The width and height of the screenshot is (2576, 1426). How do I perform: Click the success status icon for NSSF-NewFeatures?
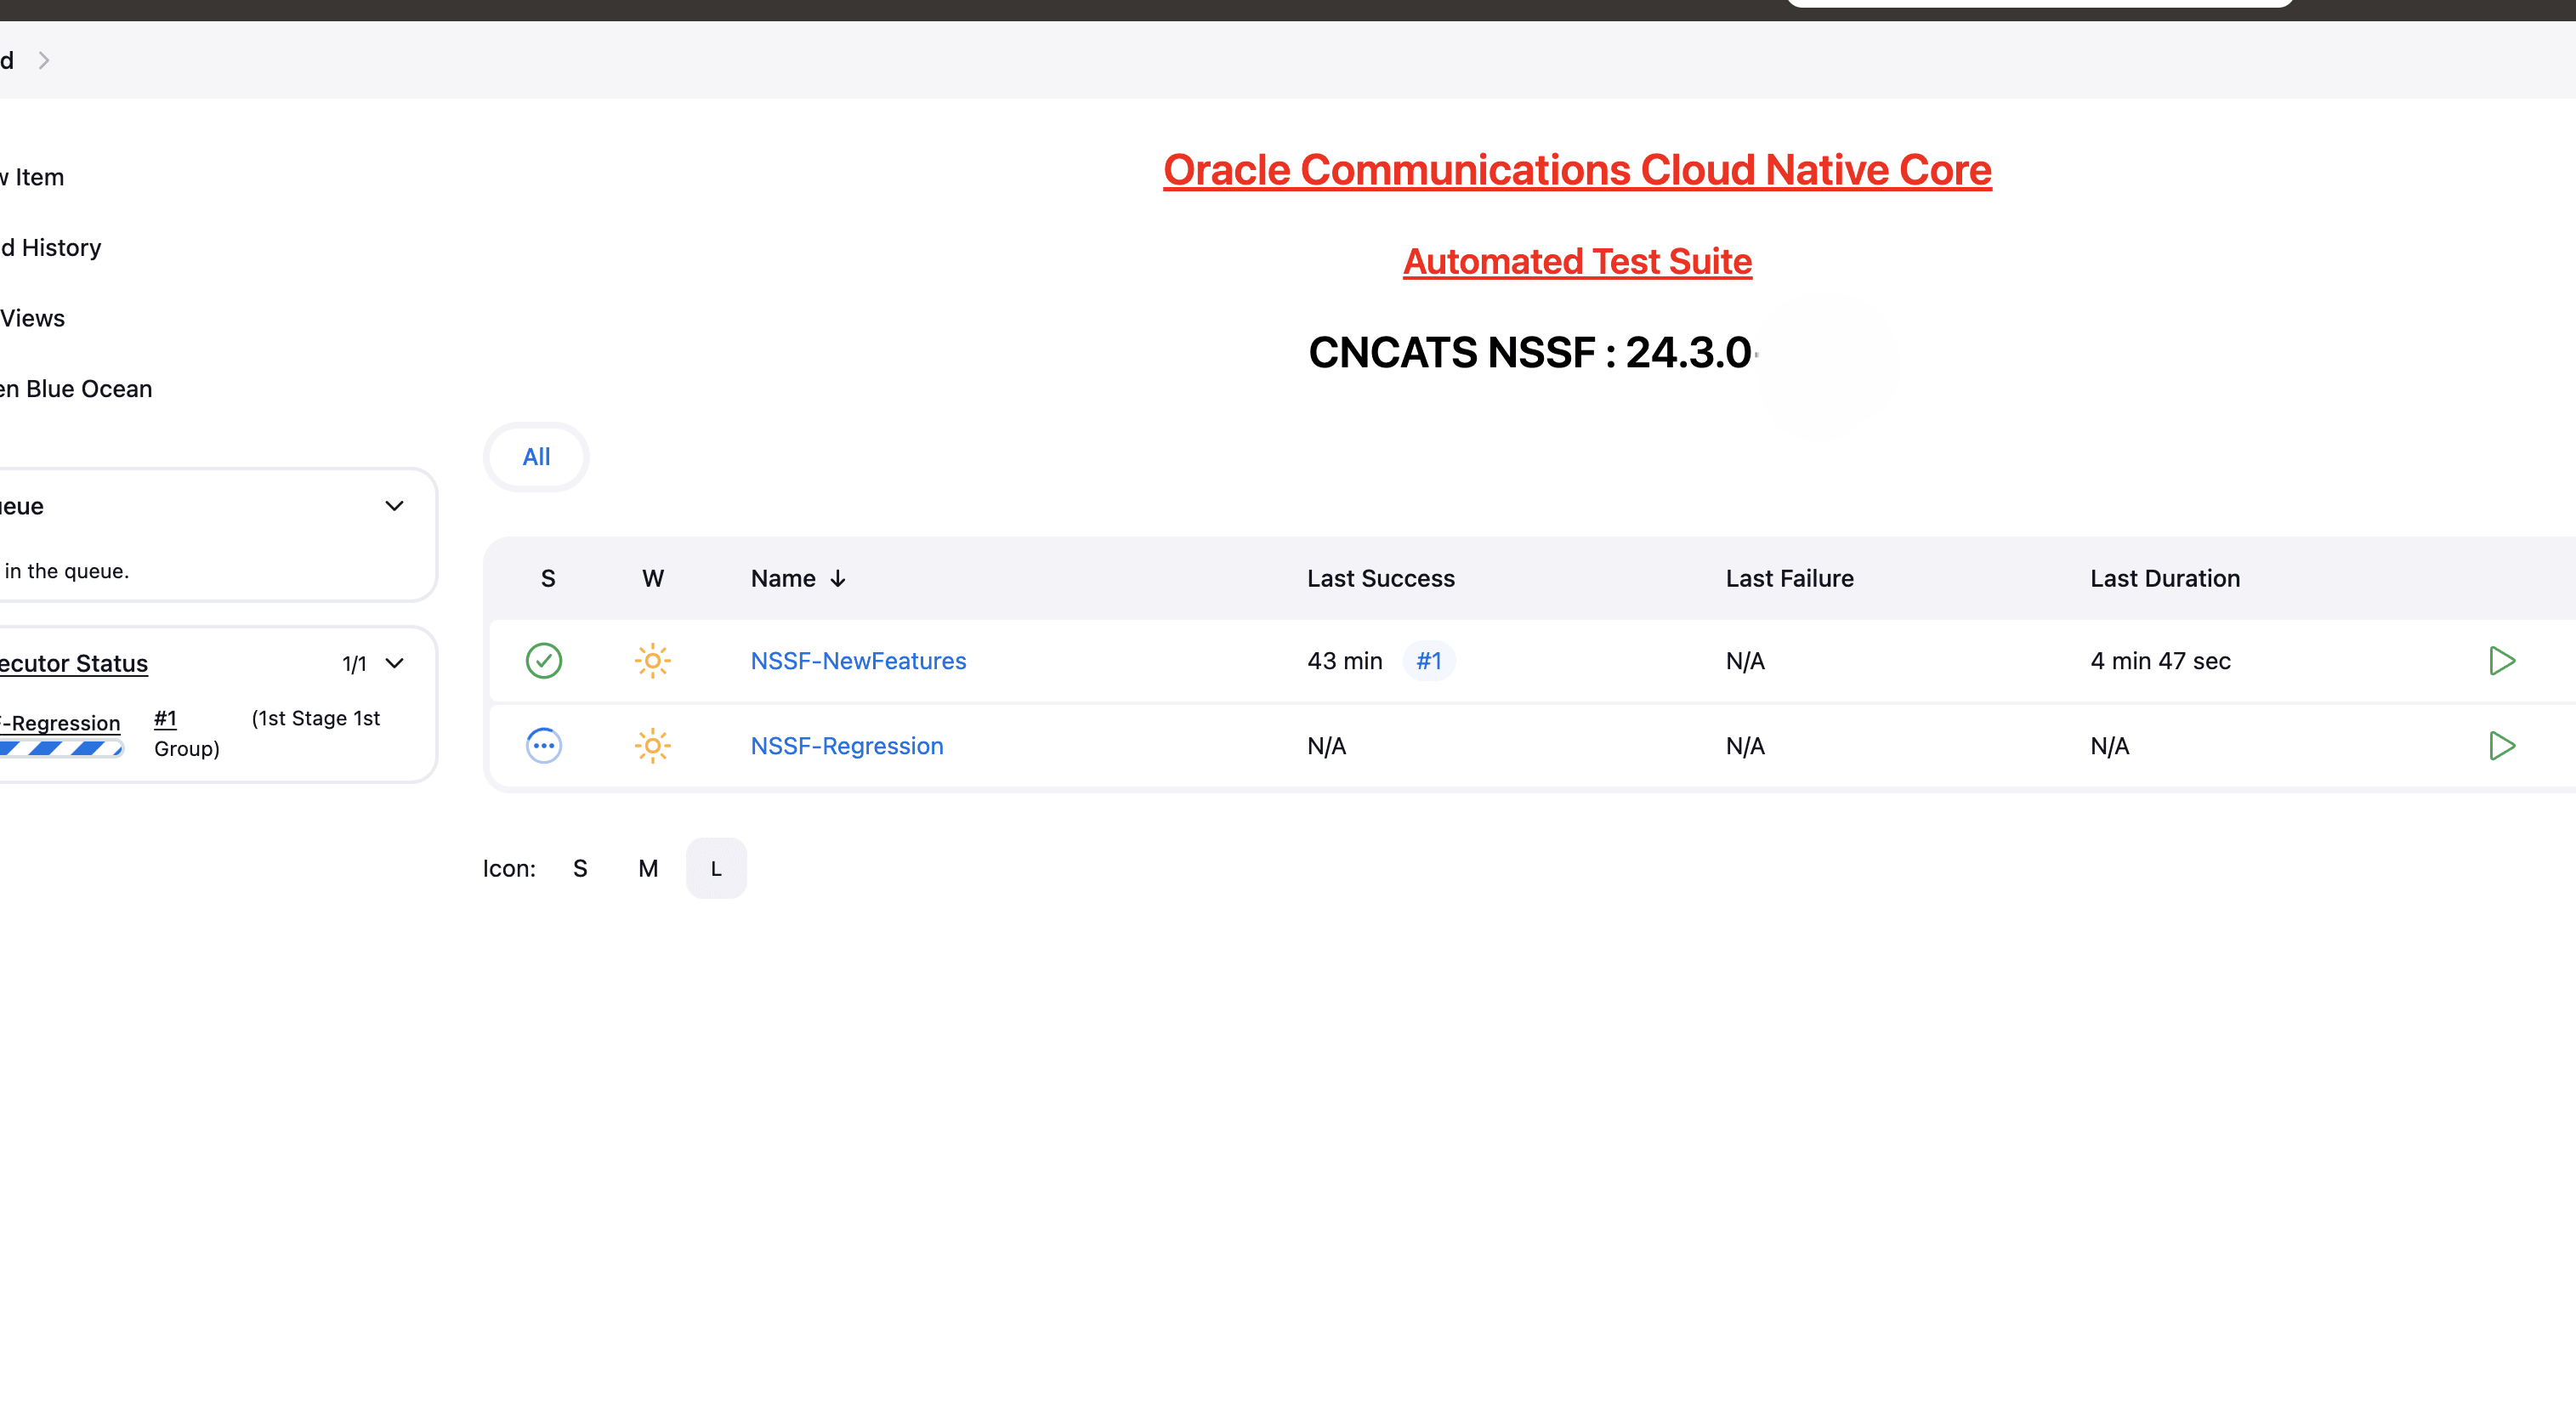tap(543, 660)
